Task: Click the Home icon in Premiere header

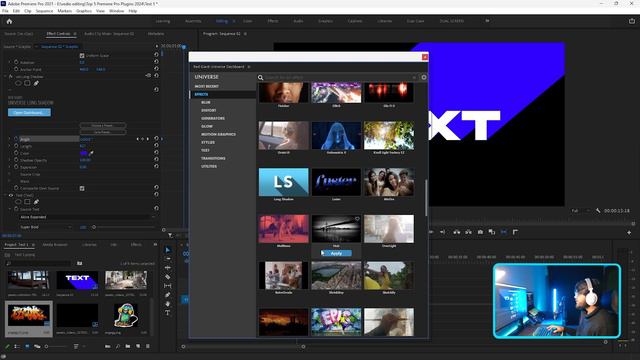Action: 9,21
